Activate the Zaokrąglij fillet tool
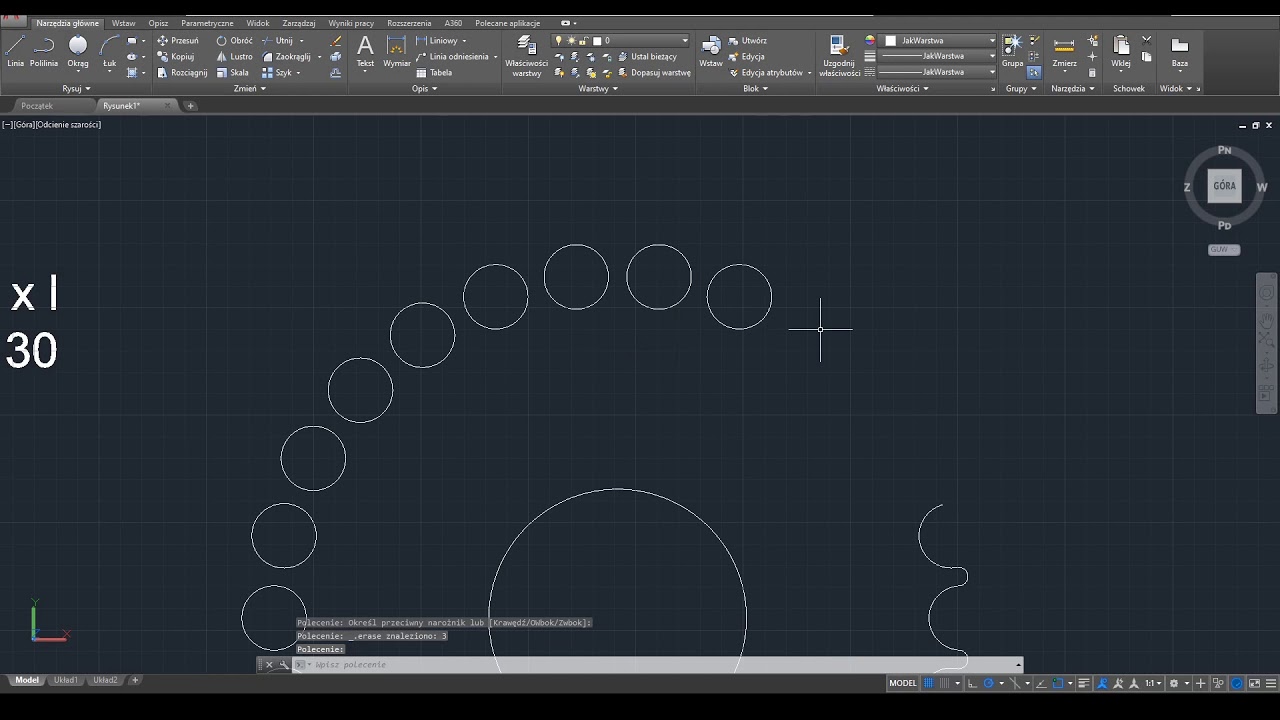Viewport: 1280px width, 720px height. [x=287, y=57]
